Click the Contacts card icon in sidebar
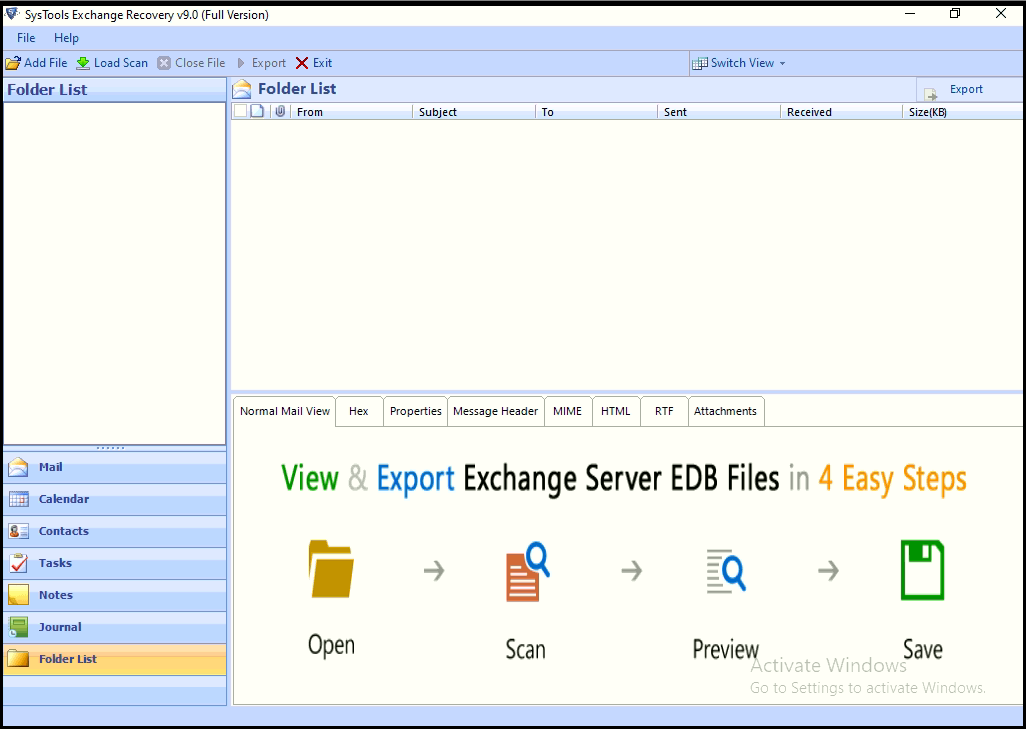The width and height of the screenshot is (1026, 729). (18, 531)
